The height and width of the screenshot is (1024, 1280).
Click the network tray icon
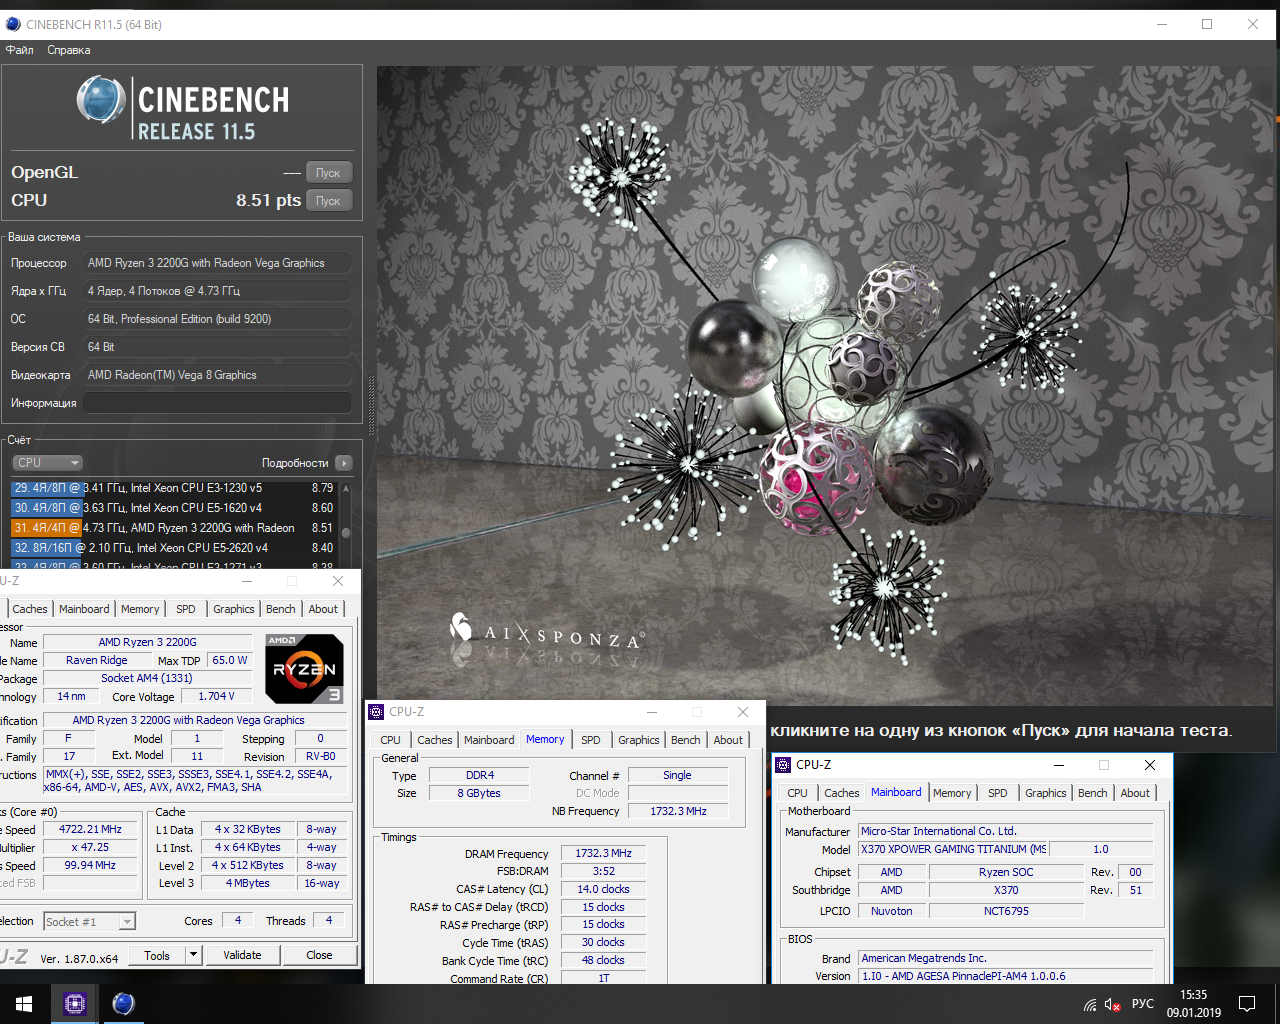coord(1090,1004)
